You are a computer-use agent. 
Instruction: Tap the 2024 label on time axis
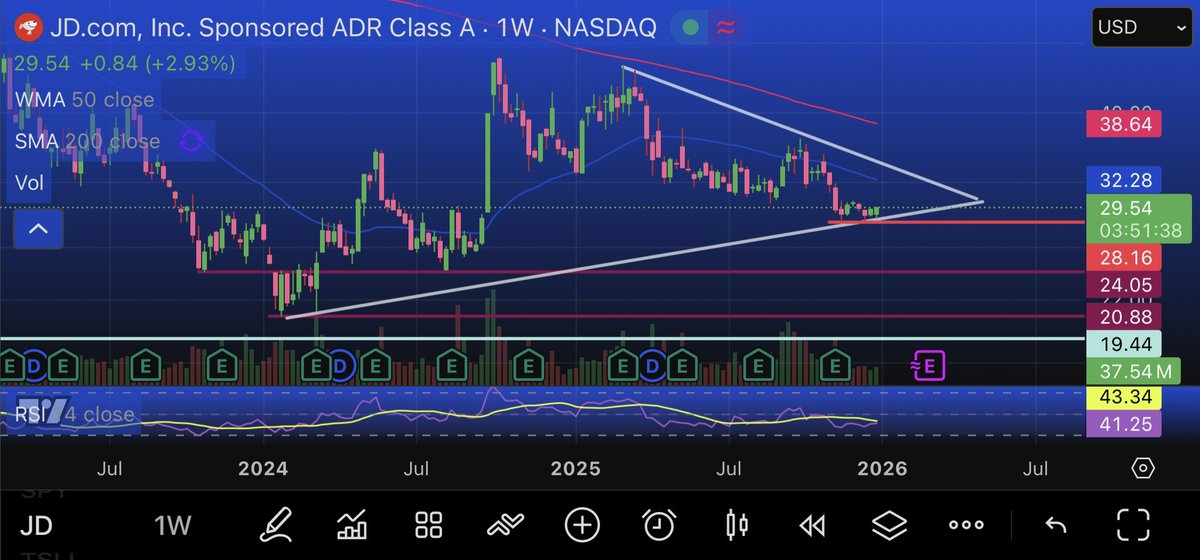pos(262,468)
